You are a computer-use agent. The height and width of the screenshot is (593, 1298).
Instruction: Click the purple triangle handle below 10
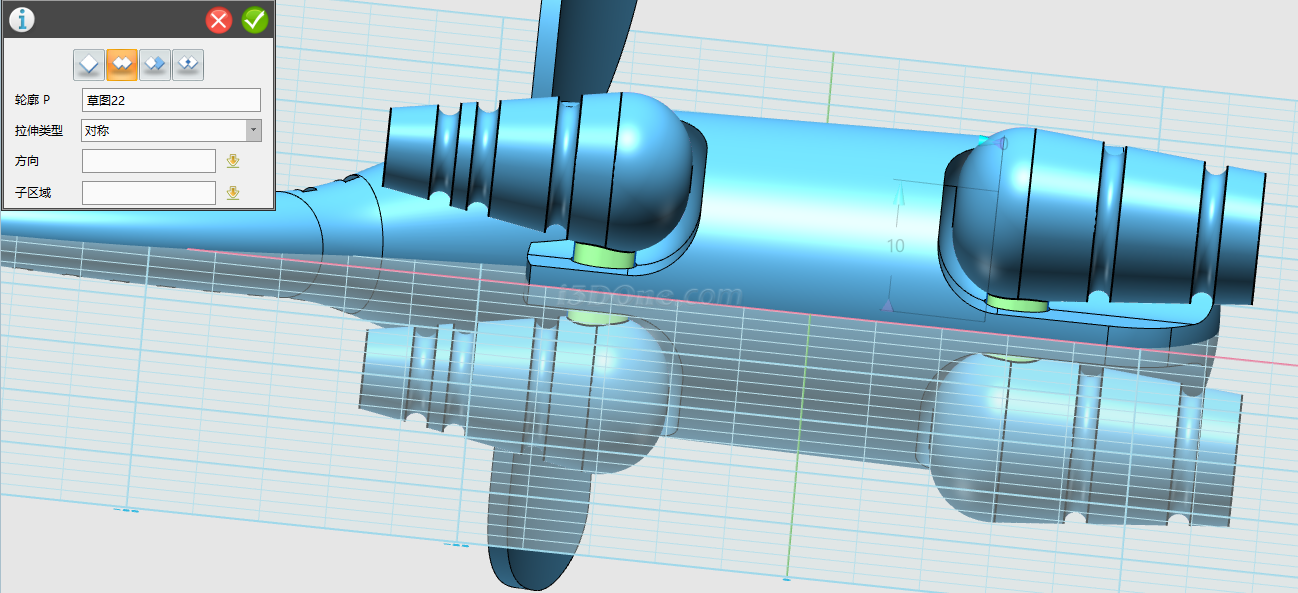tap(886, 306)
